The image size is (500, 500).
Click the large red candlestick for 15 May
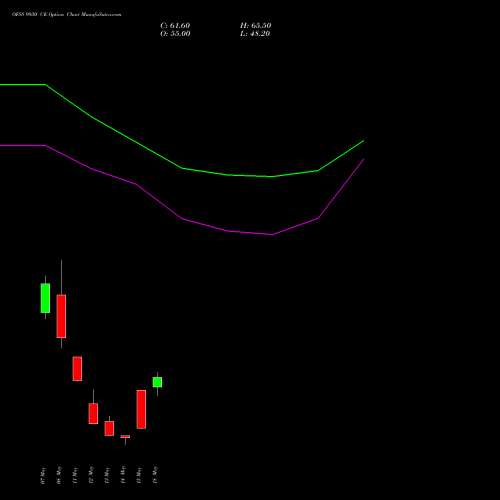pos(141,409)
